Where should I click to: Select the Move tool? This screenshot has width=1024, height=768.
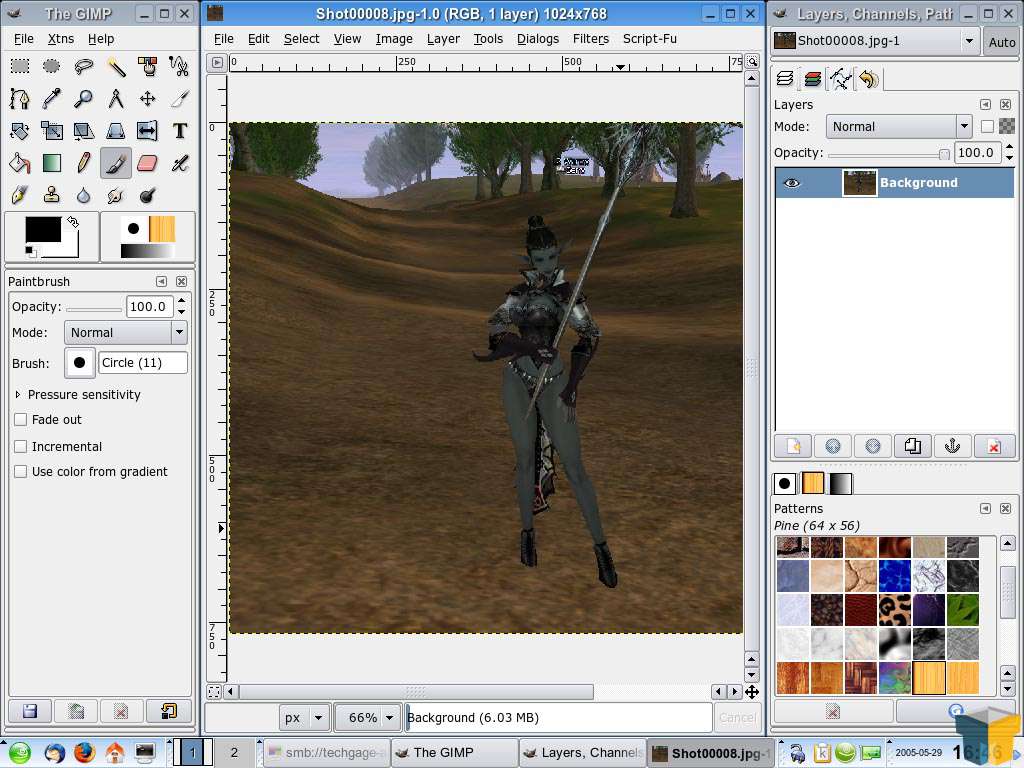click(148, 99)
